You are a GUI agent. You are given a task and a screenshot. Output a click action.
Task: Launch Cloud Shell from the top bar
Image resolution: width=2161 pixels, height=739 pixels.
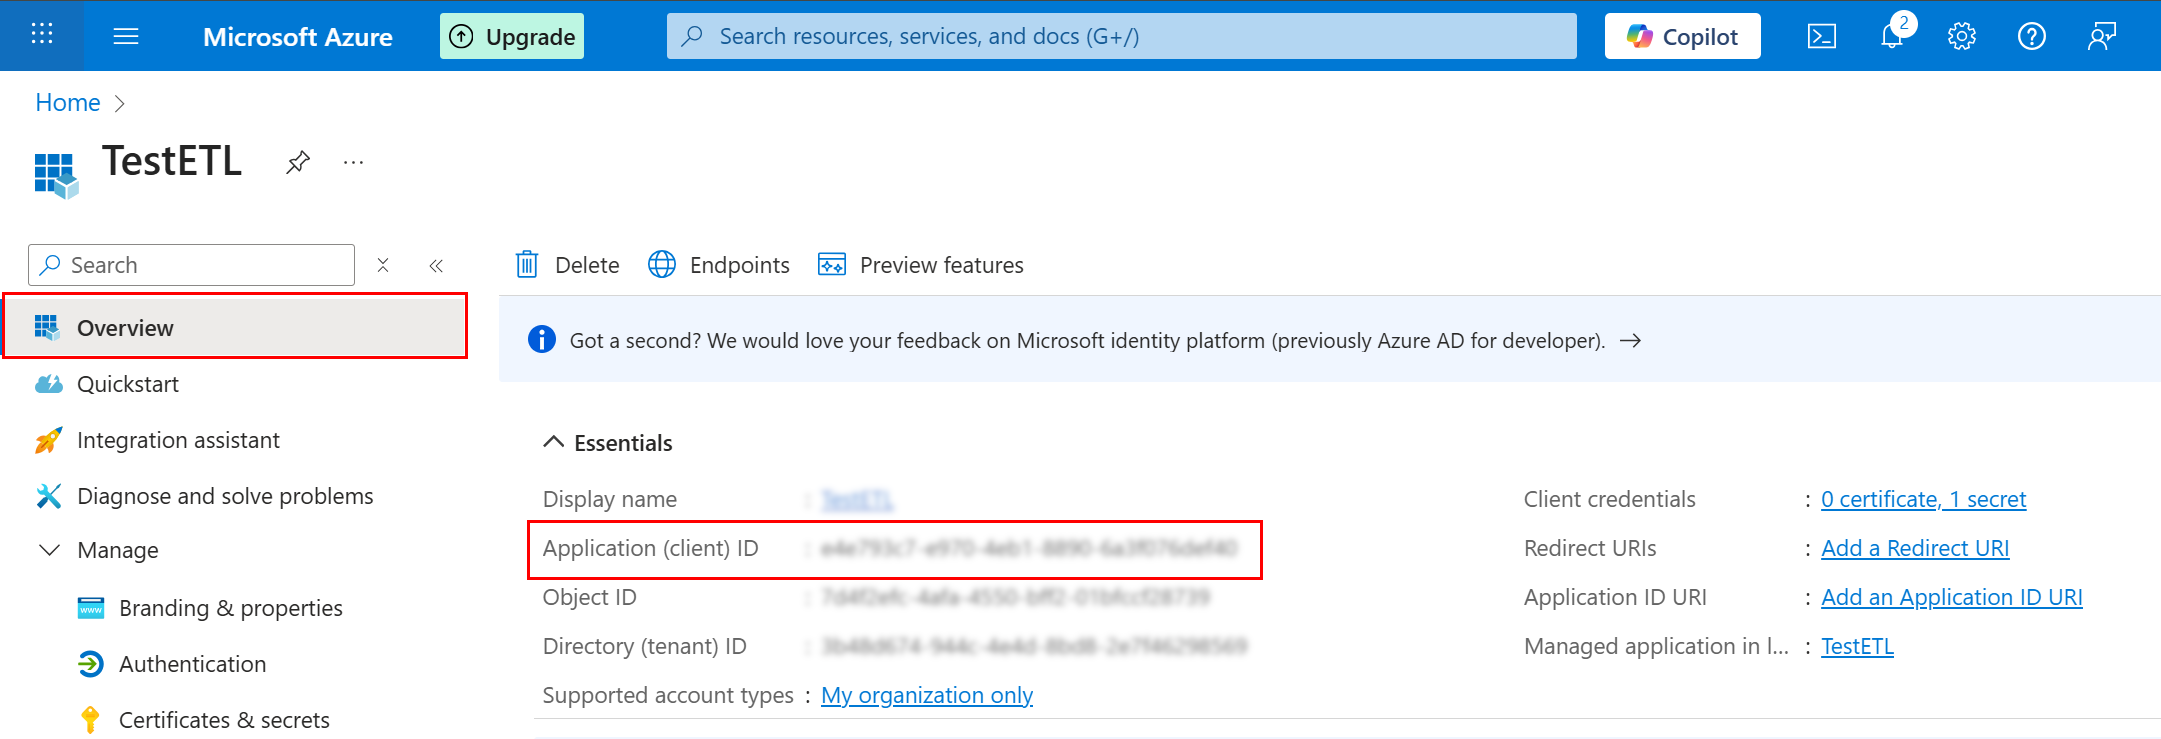[1821, 37]
